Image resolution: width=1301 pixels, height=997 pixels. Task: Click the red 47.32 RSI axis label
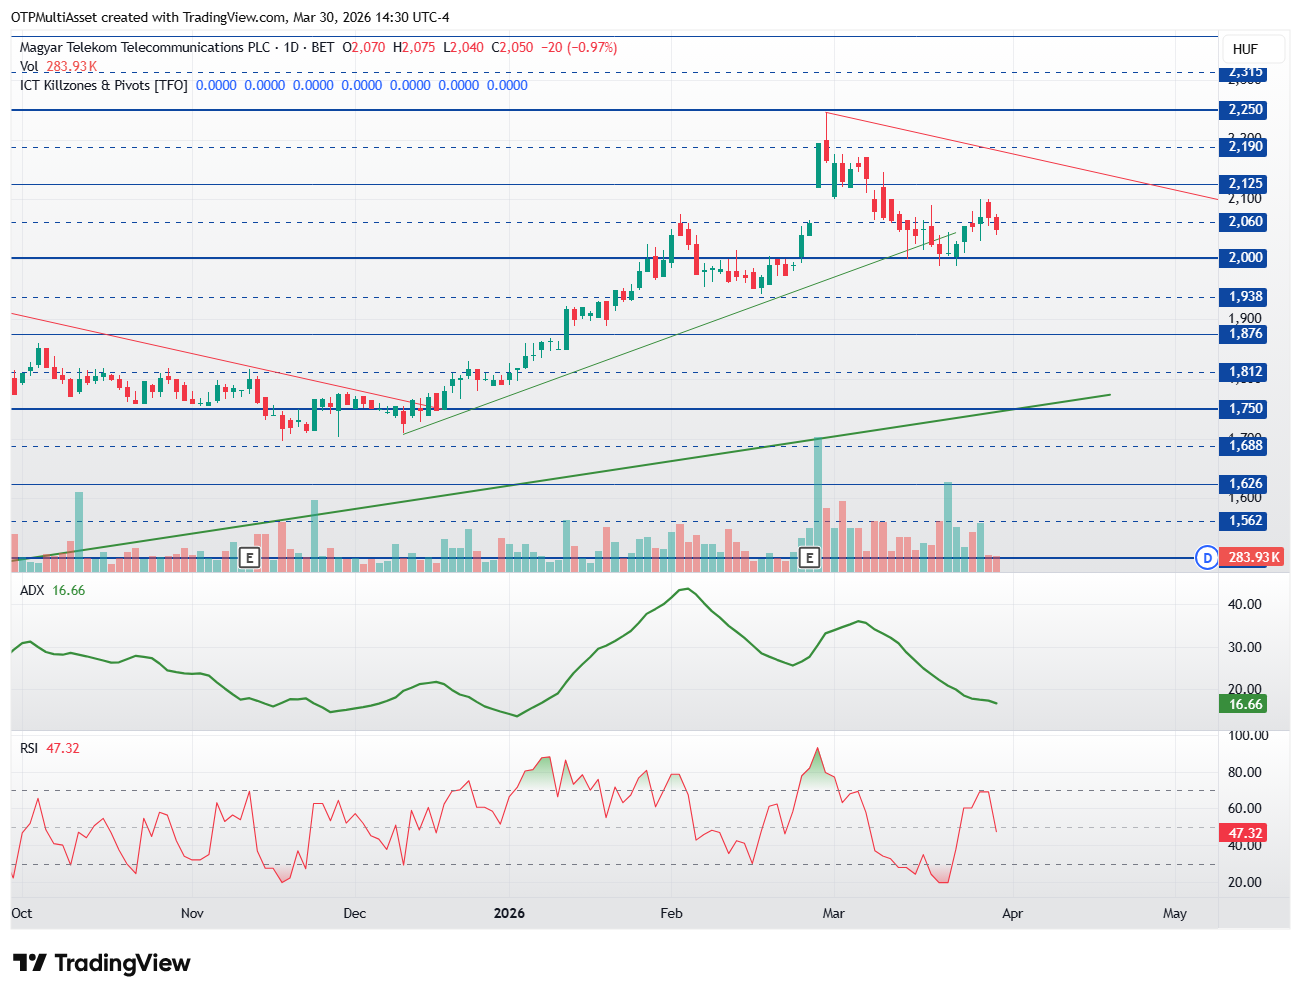[1243, 833]
